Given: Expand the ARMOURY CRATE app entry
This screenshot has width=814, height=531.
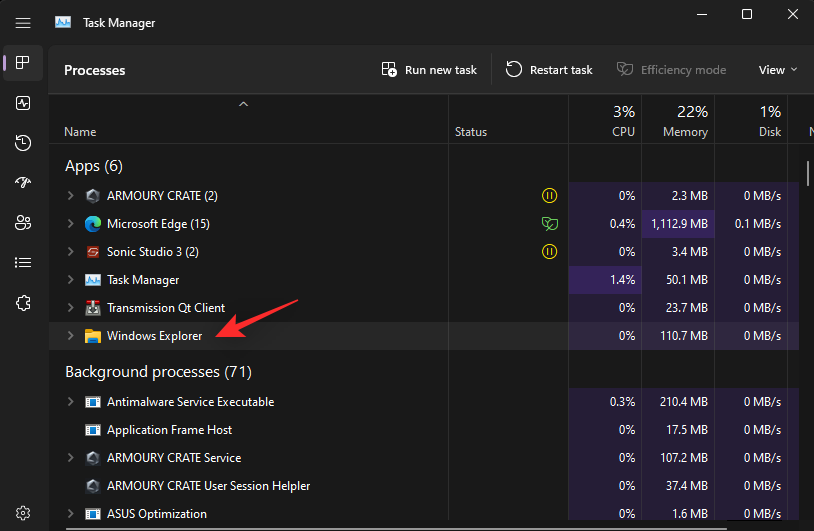Looking at the screenshot, I should [70, 196].
